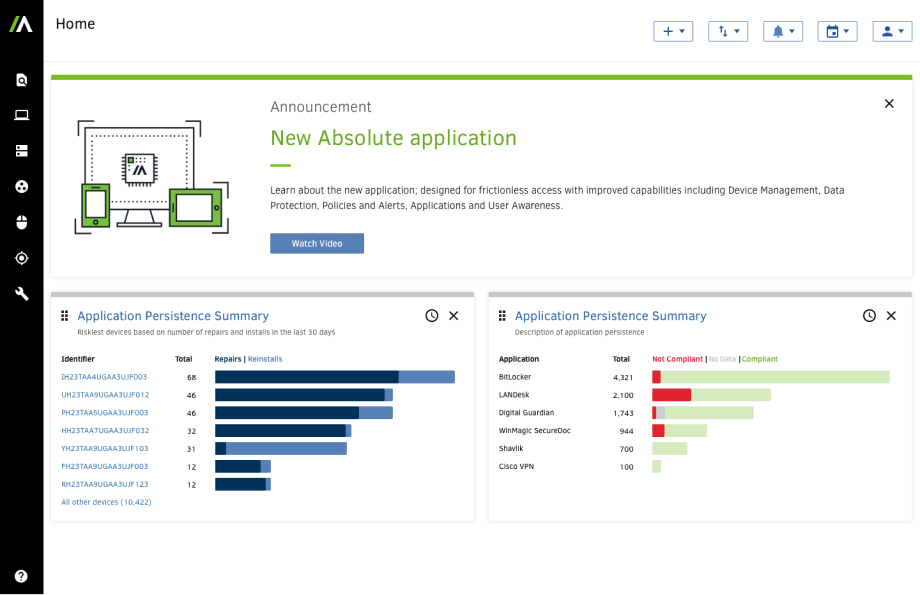Open the user profile dropdown
The image size is (920, 595).
pos(892,31)
